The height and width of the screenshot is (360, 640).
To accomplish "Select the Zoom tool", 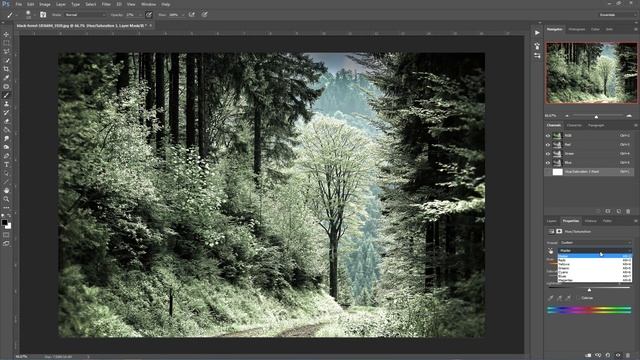I will [x=6, y=199].
